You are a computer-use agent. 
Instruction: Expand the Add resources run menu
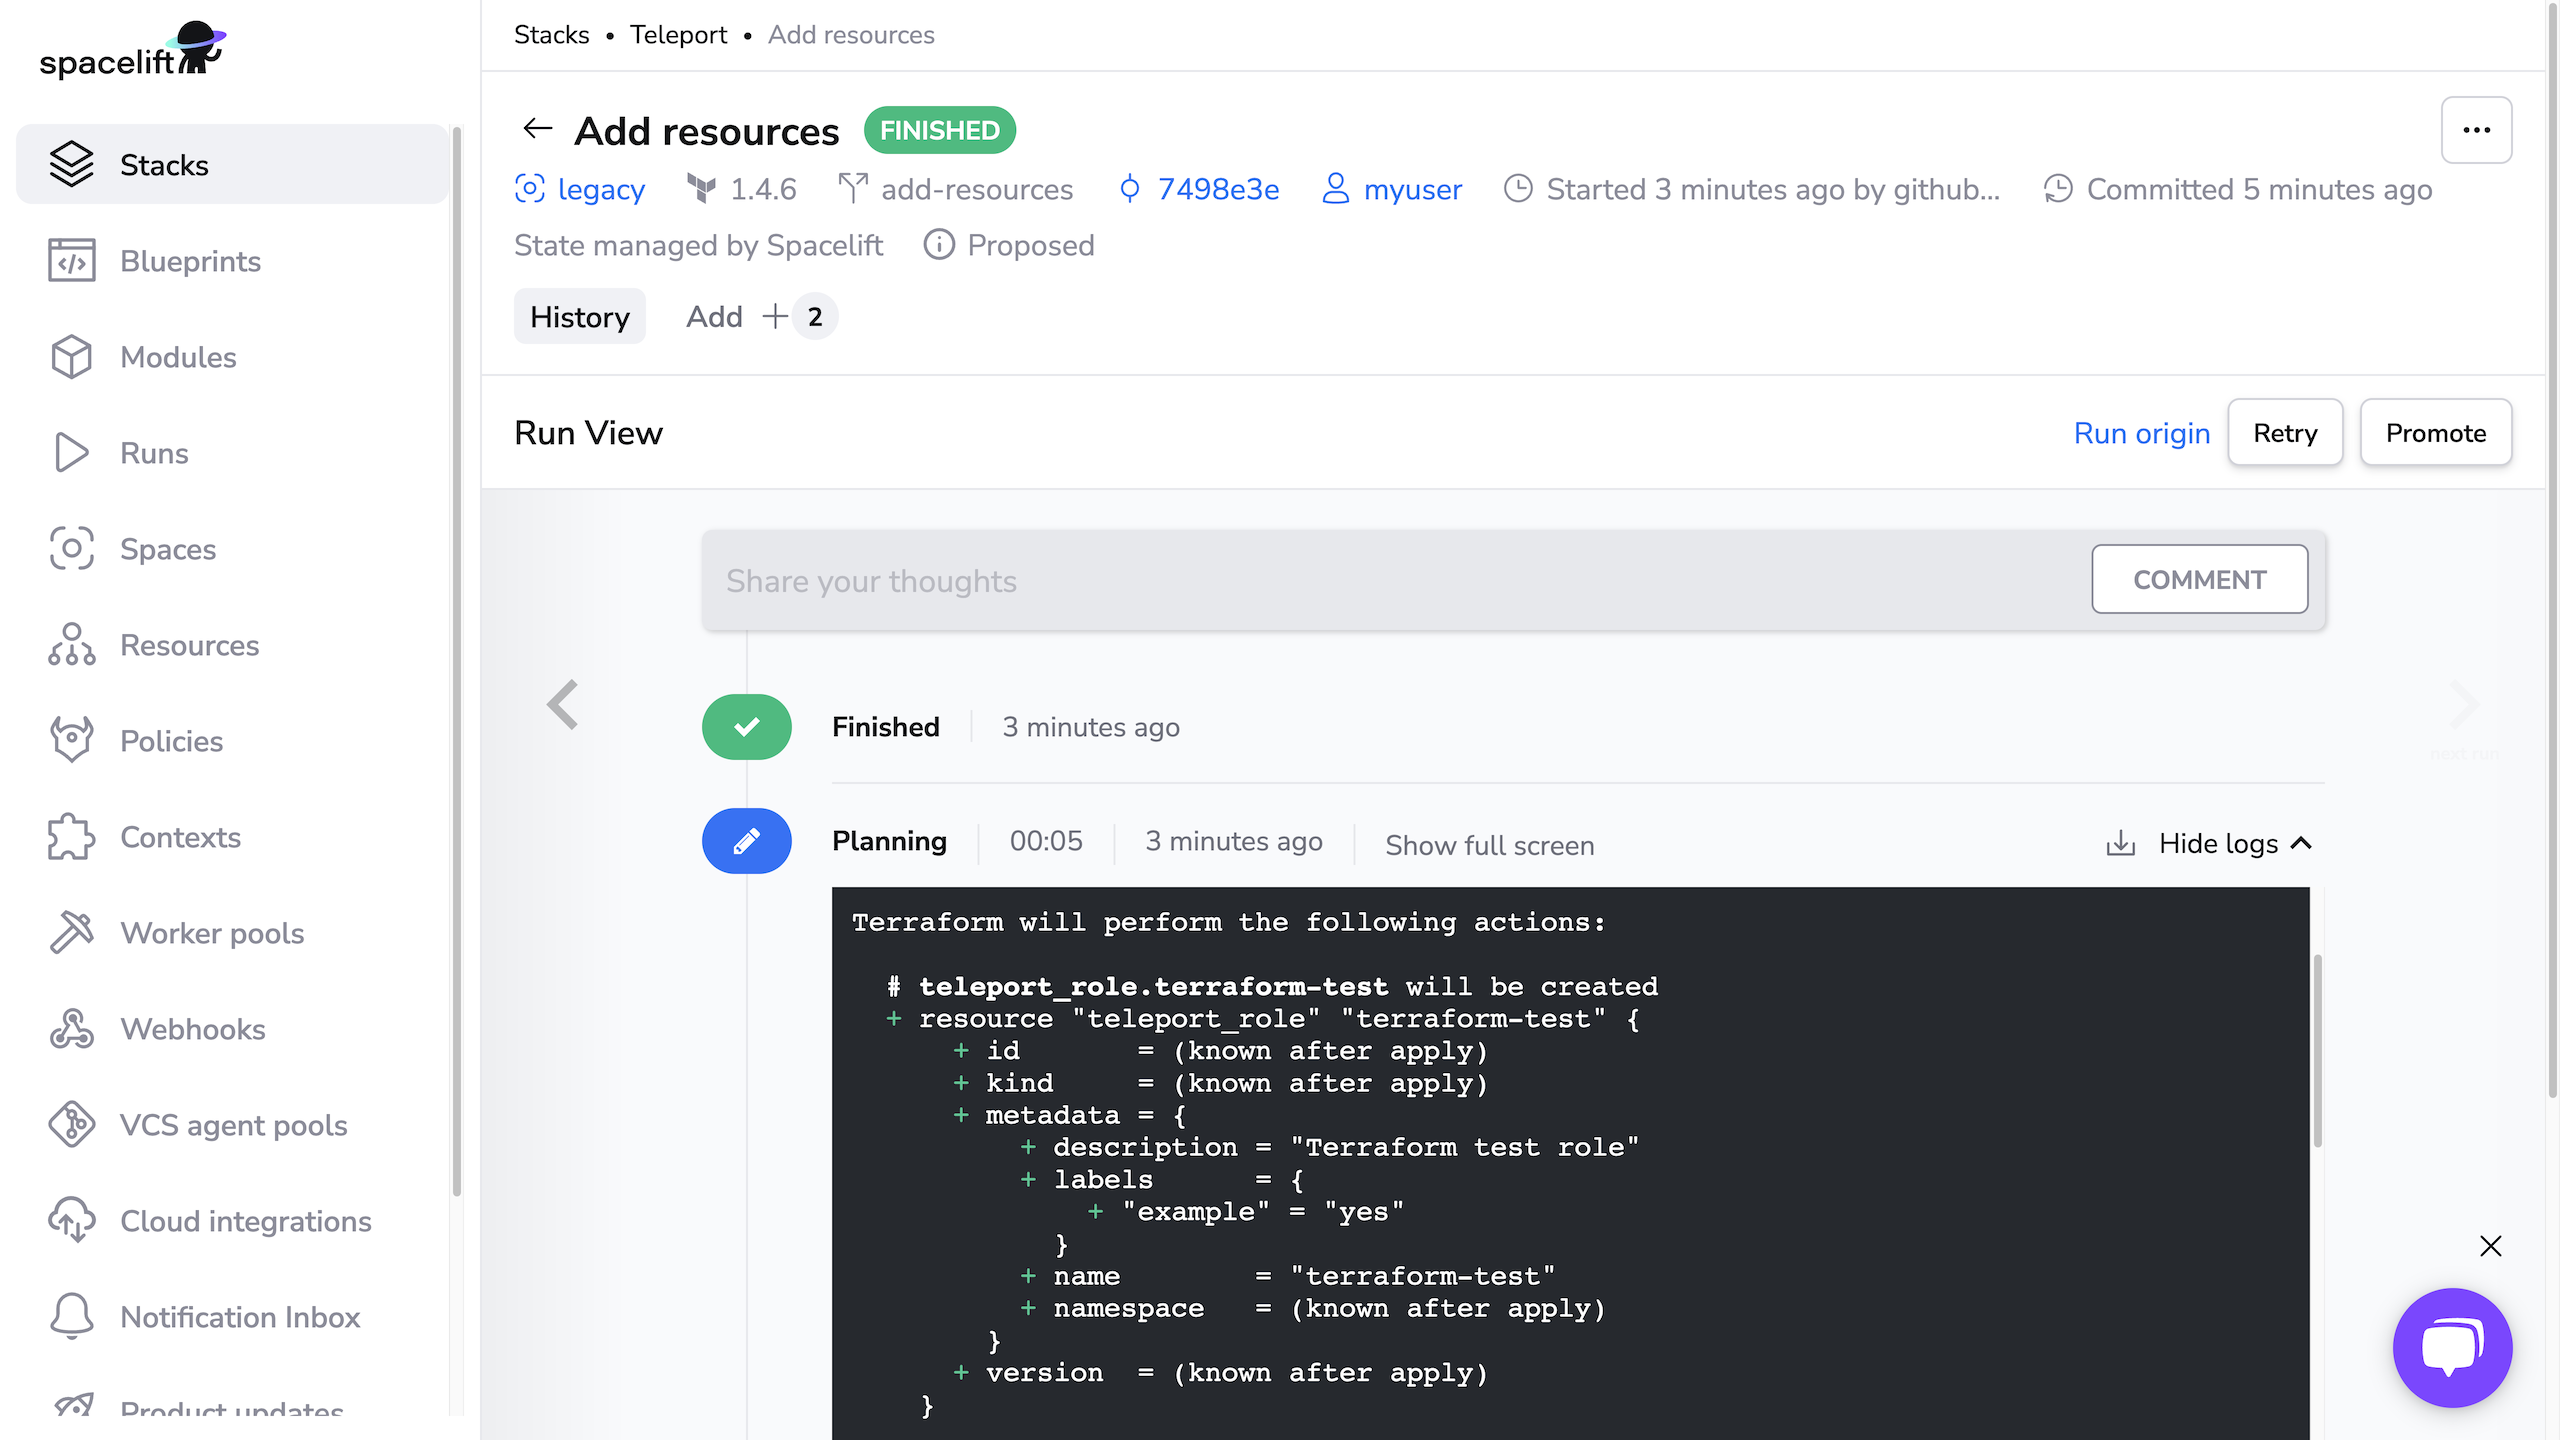point(2476,130)
